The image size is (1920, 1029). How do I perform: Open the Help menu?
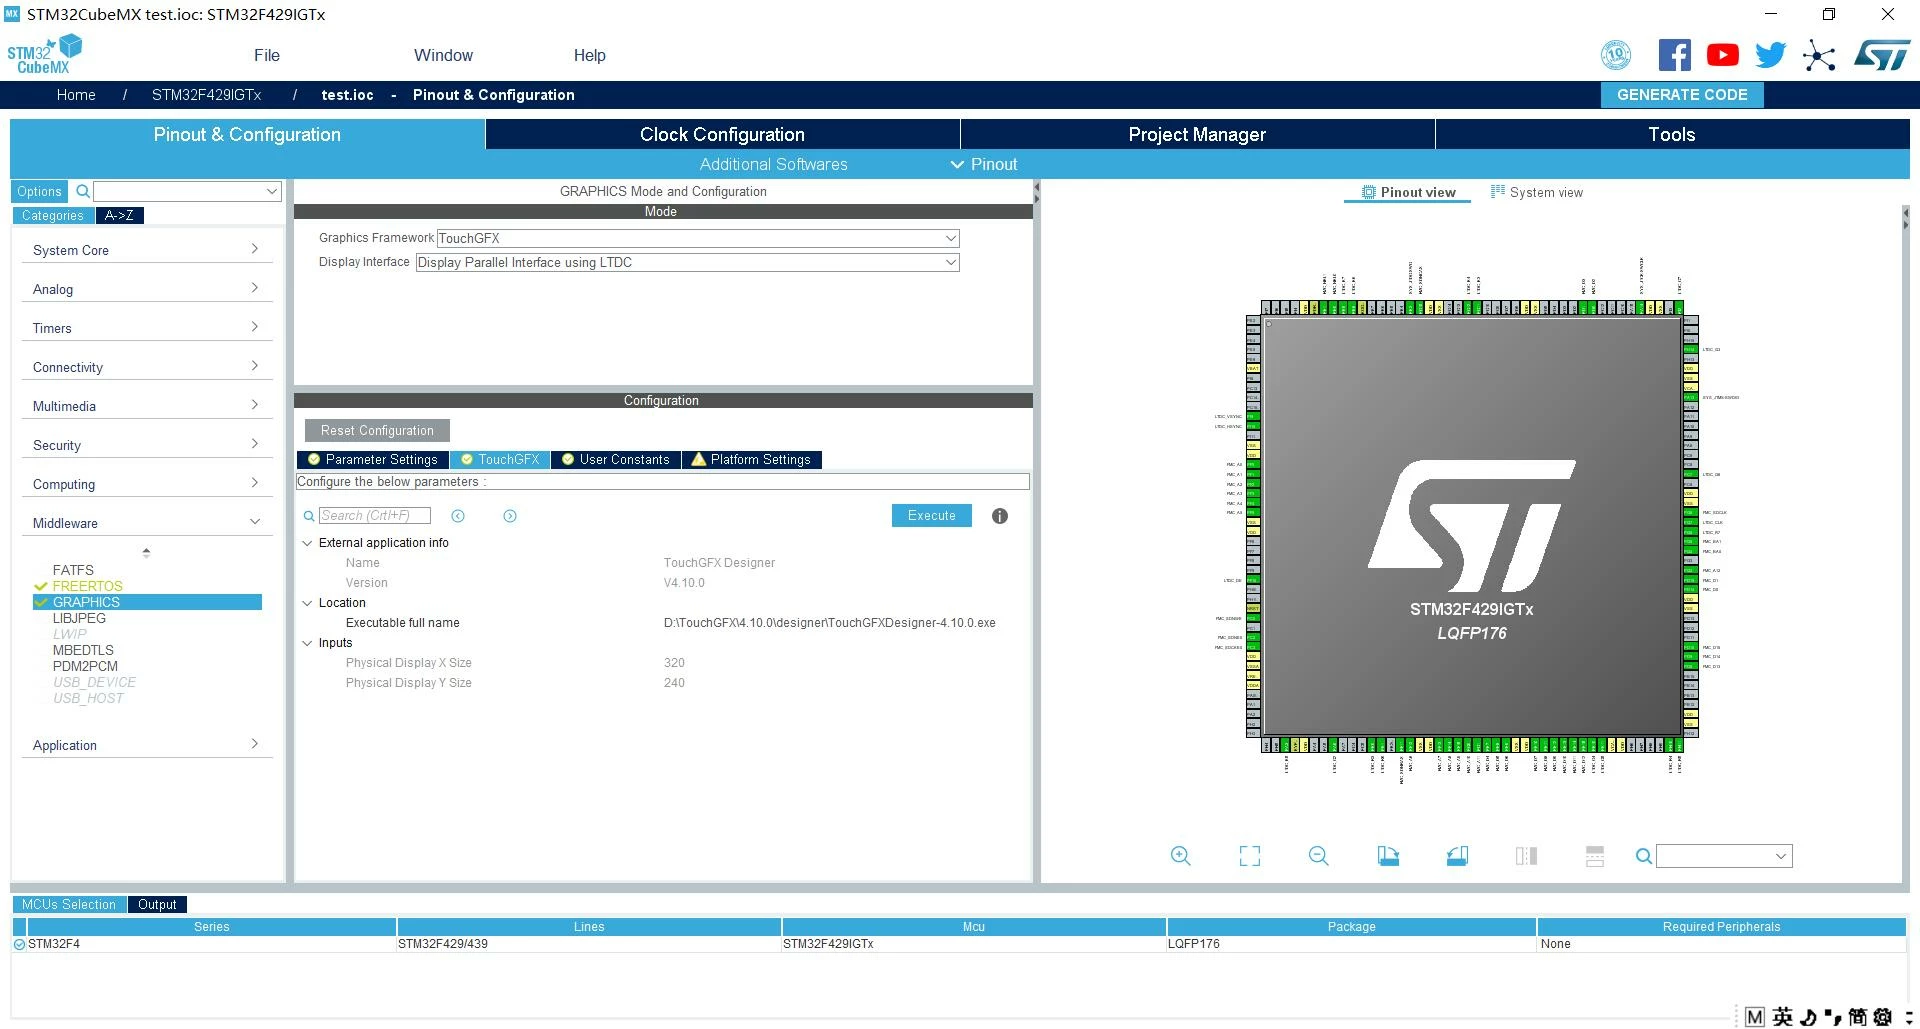click(589, 55)
